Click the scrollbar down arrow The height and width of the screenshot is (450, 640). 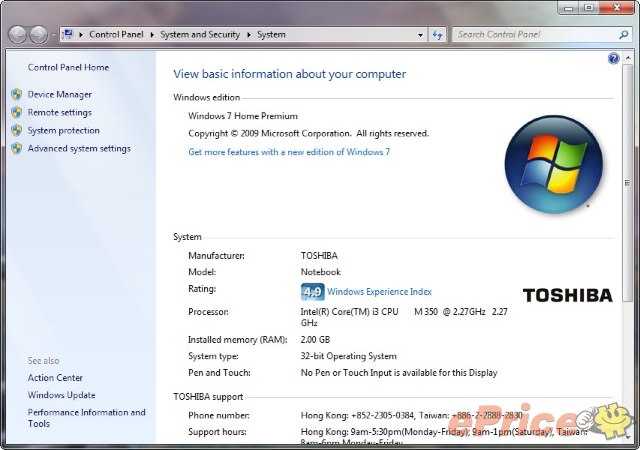click(x=627, y=437)
